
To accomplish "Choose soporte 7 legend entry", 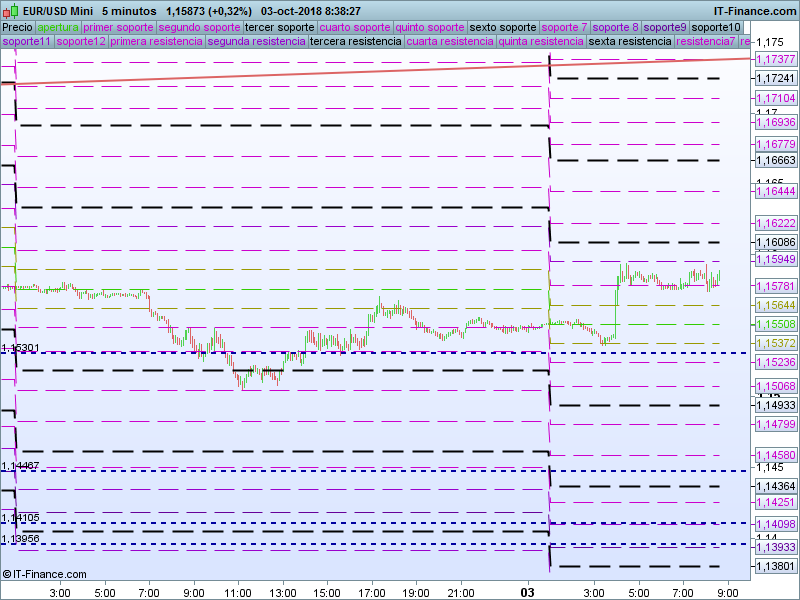I will [x=565, y=27].
